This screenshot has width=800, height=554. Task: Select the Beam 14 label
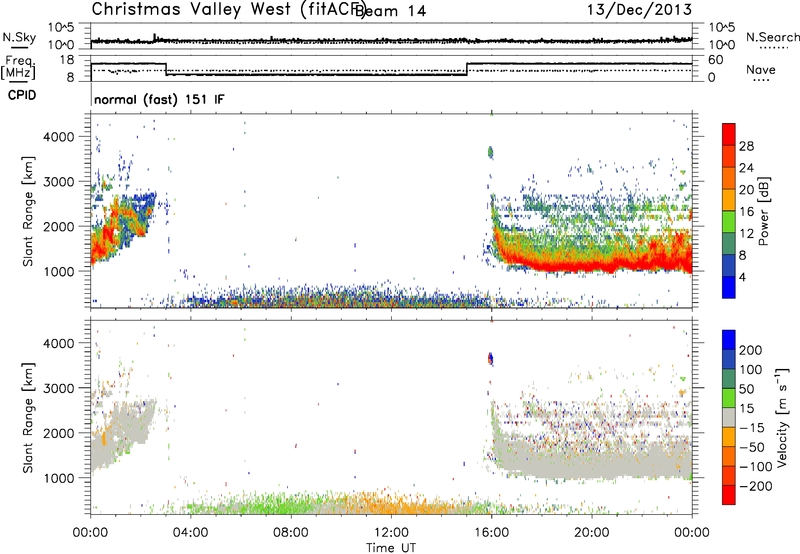[x=390, y=11]
